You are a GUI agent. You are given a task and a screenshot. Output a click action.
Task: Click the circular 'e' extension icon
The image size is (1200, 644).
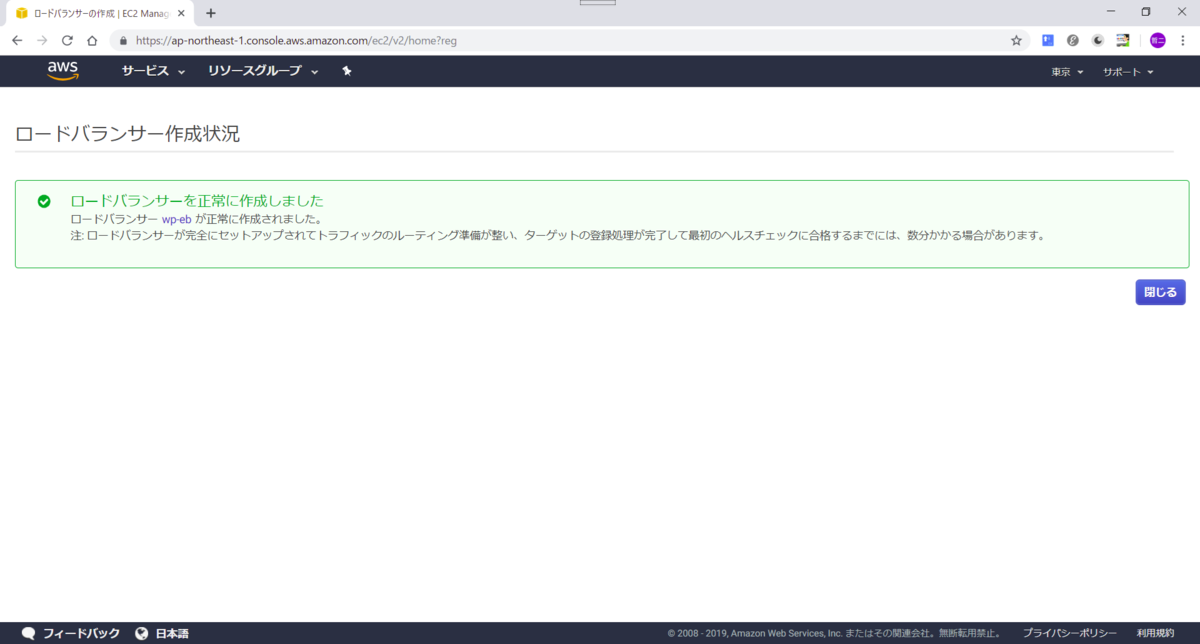[x=1073, y=40]
